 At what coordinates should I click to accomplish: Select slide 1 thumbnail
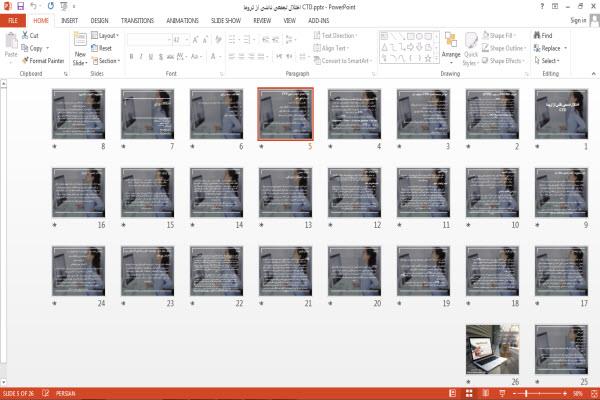(x=561, y=114)
